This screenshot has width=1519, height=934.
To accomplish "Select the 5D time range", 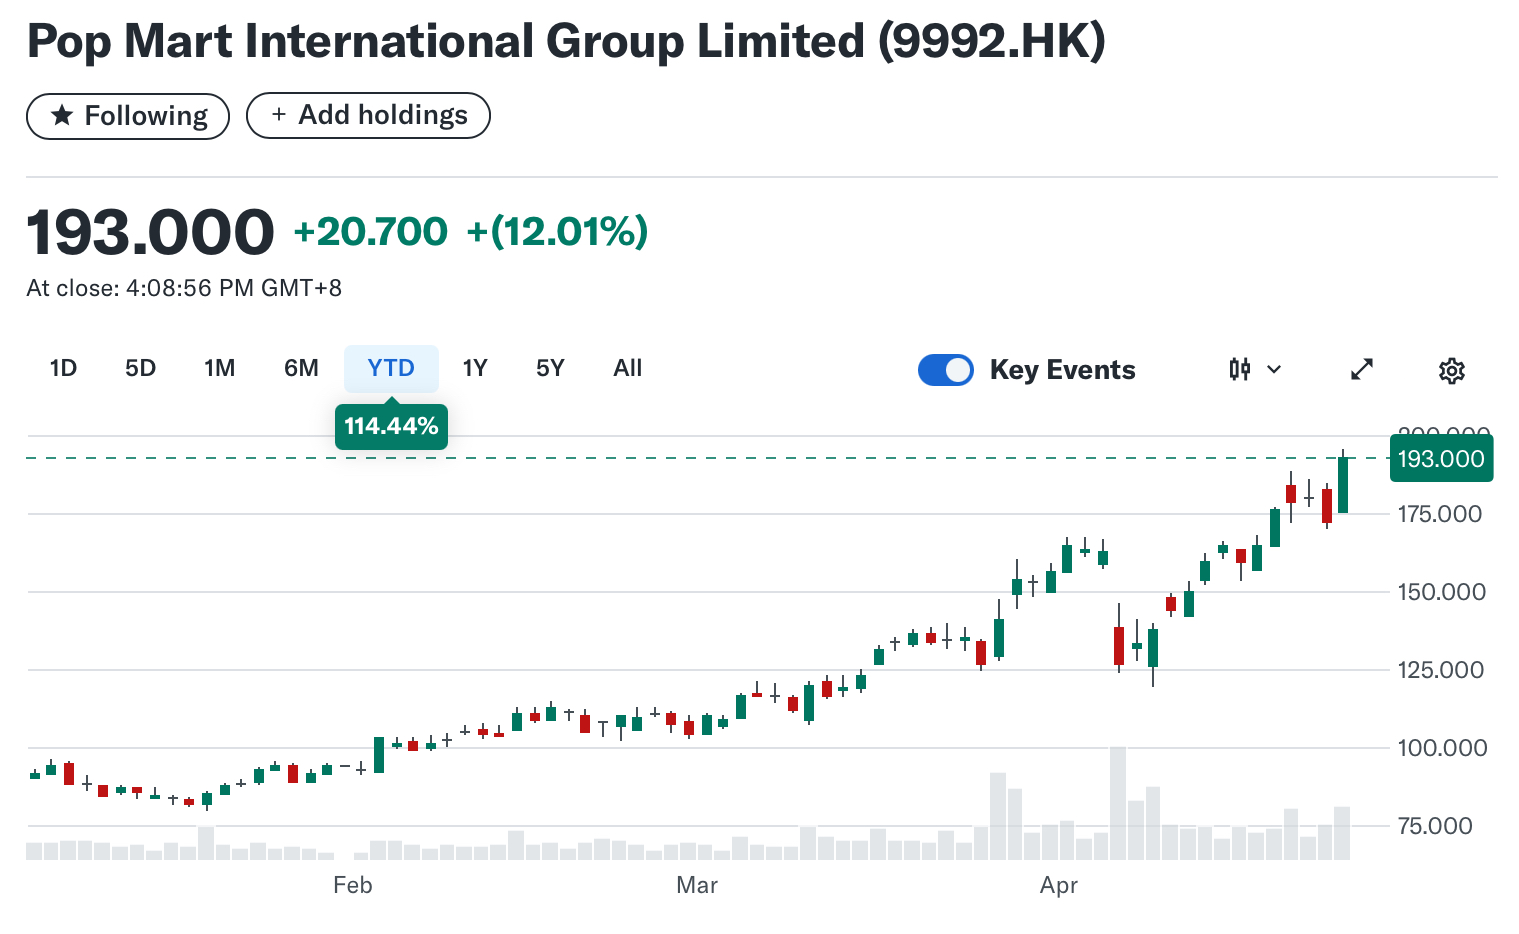I will 140,369.
